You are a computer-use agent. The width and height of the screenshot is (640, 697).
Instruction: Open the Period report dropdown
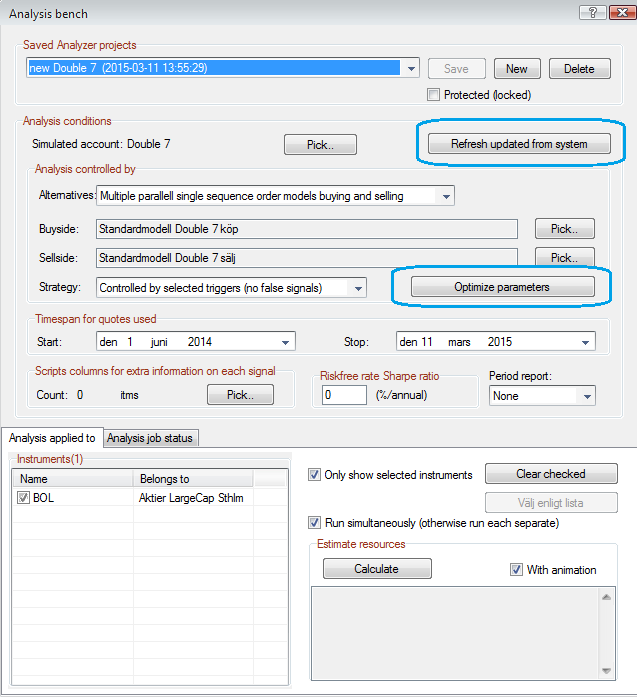point(587,396)
